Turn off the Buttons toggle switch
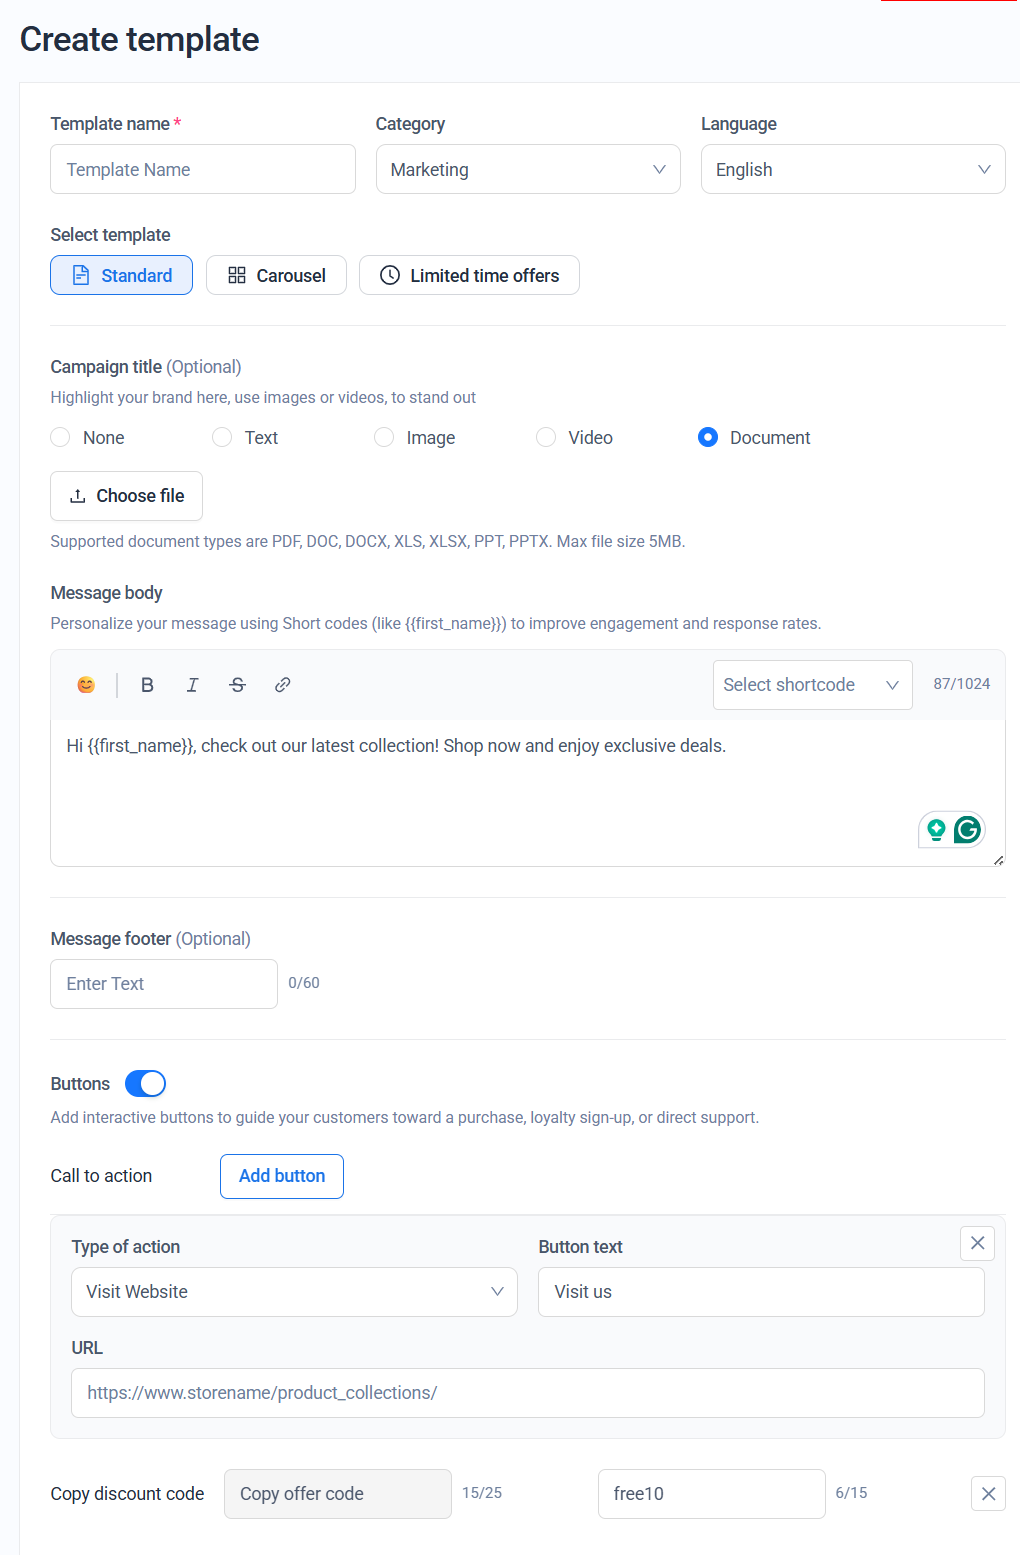 click(146, 1084)
